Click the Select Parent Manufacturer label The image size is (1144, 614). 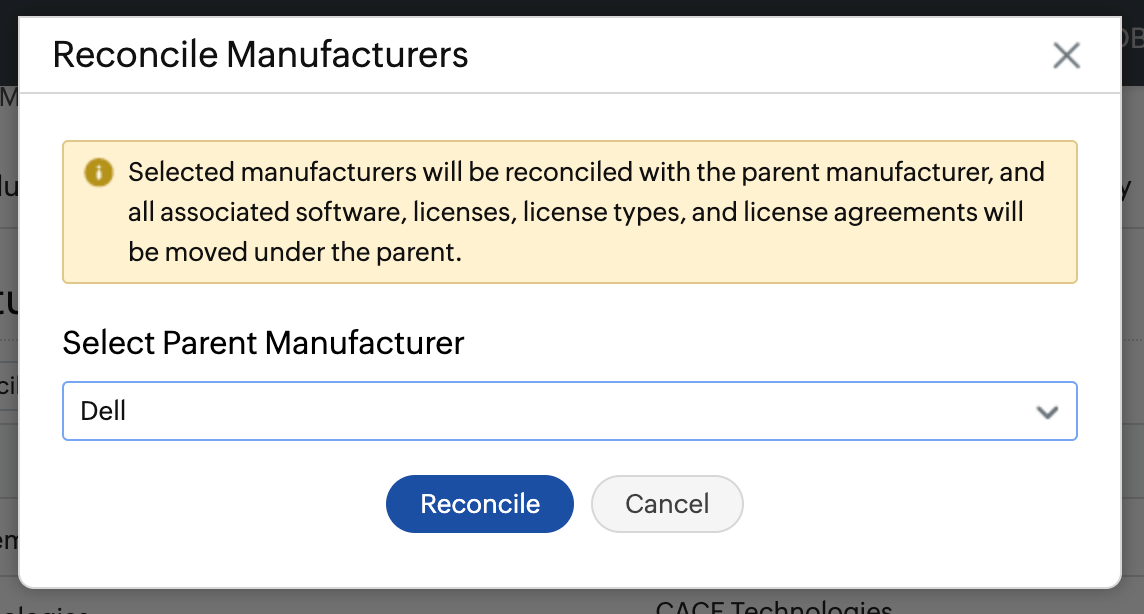tap(263, 344)
